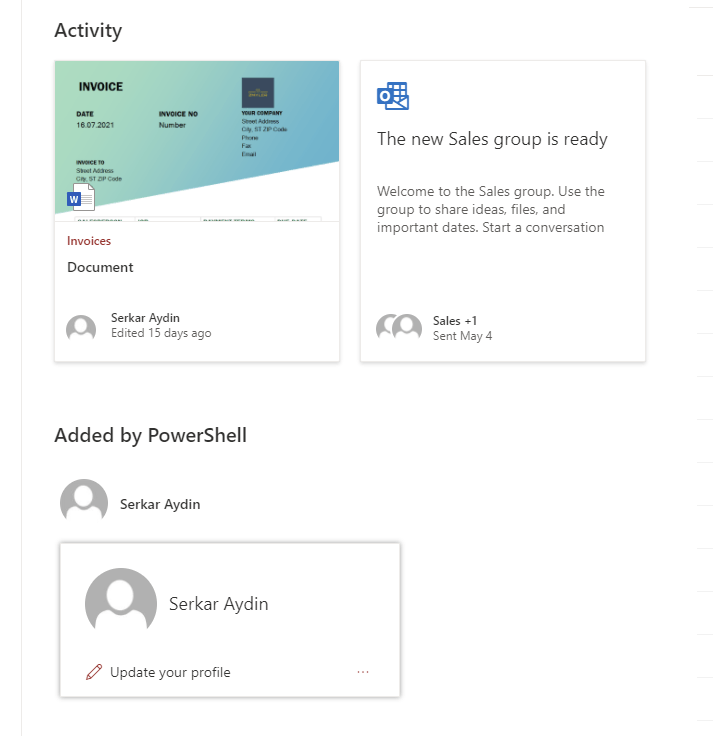This screenshot has height=736, width=713.
Task: Open 'The new Sales group is ready' message
Action: pos(492,139)
